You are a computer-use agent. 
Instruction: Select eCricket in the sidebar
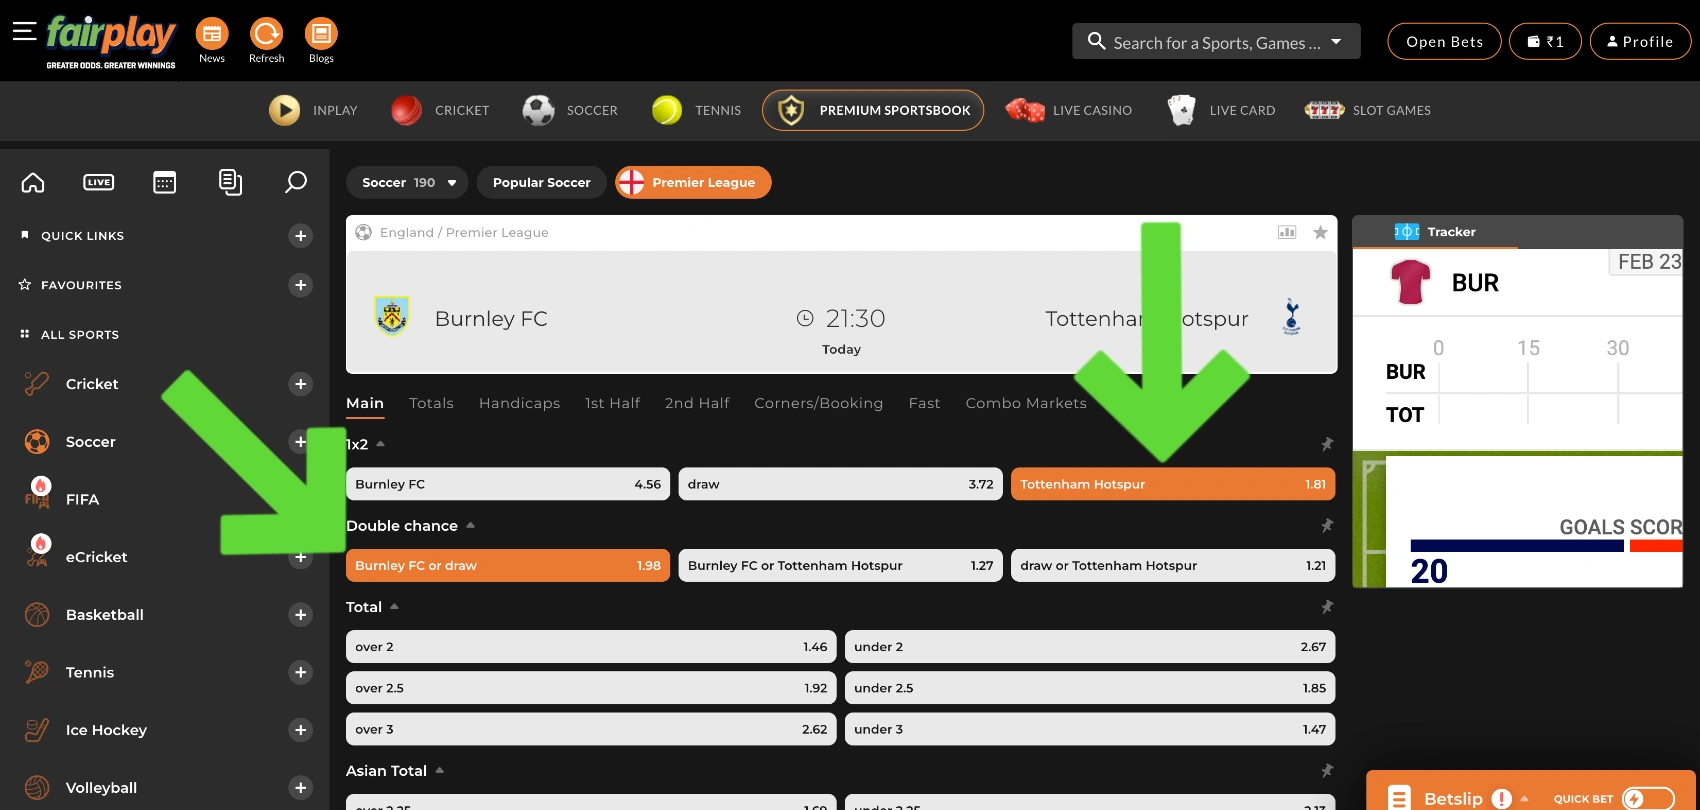[x=96, y=557]
